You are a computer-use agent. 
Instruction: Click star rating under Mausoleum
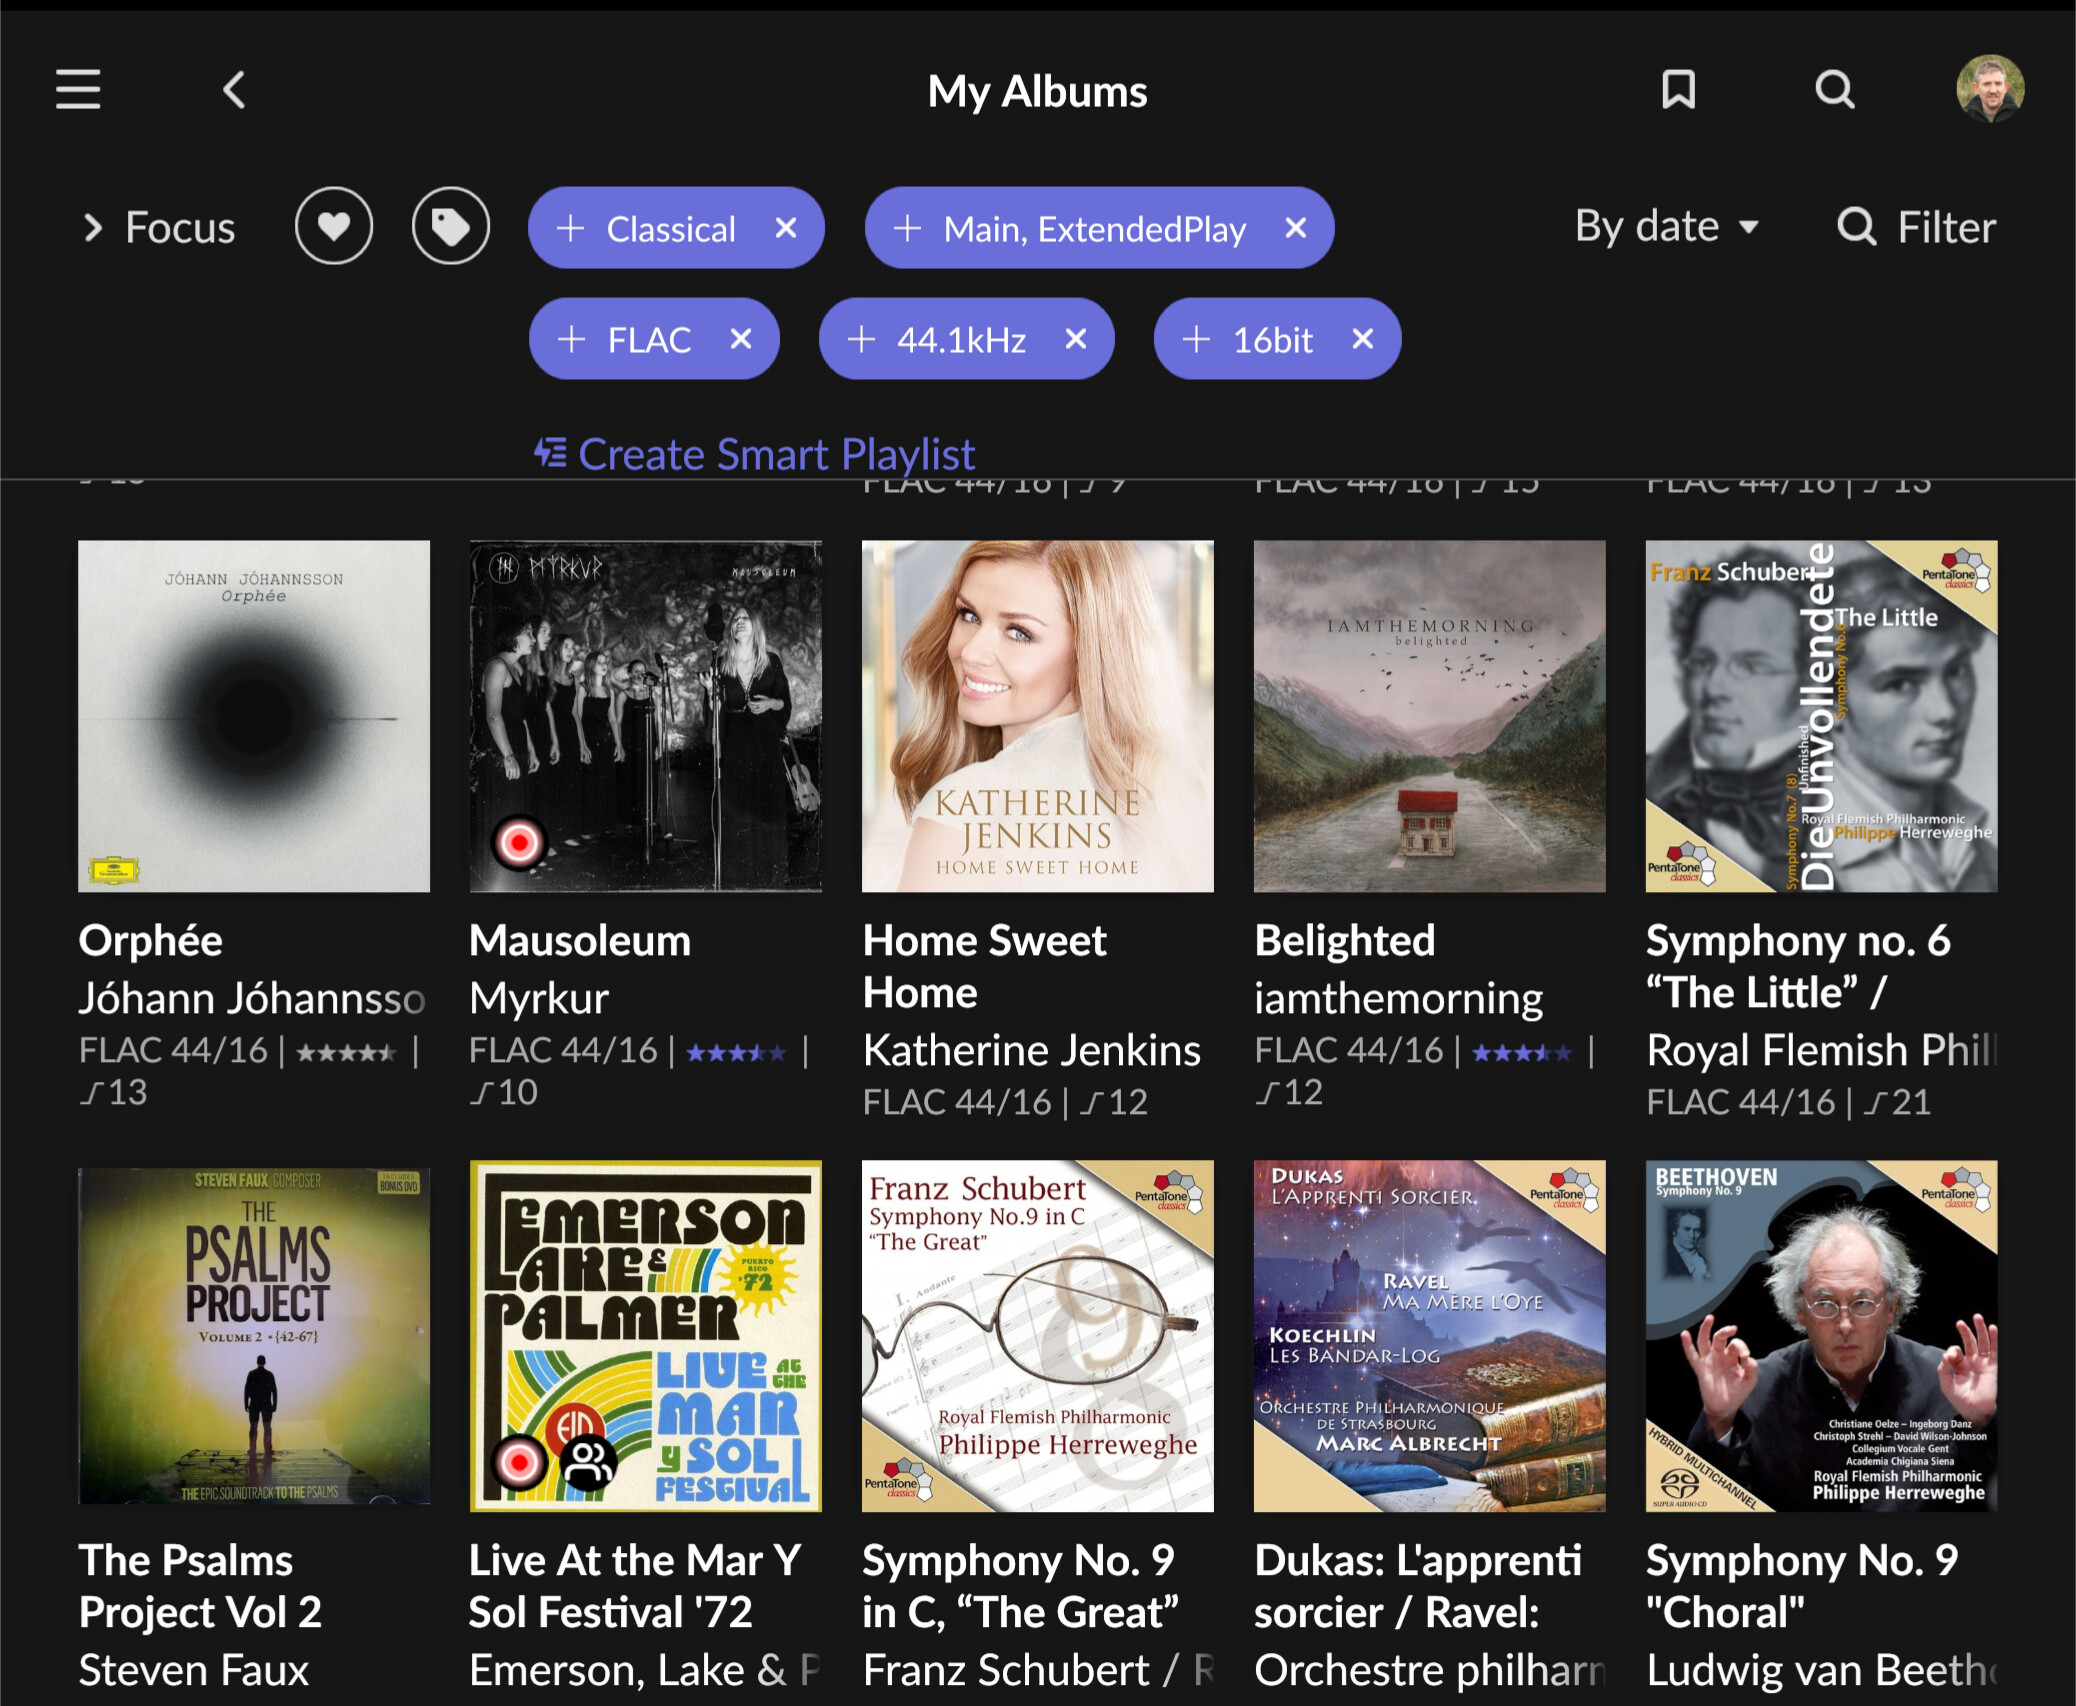(x=736, y=1052)
